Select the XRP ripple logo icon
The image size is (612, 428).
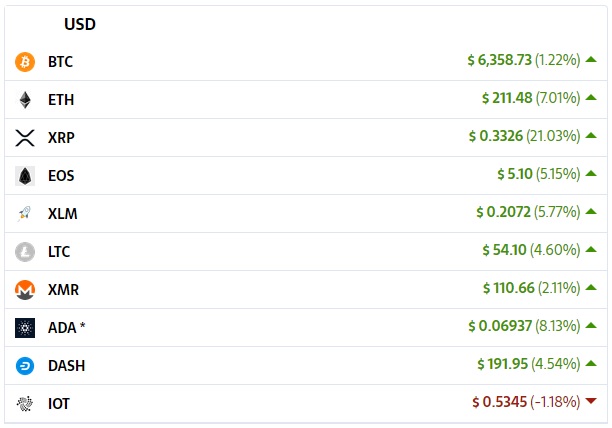coord(25,138)
